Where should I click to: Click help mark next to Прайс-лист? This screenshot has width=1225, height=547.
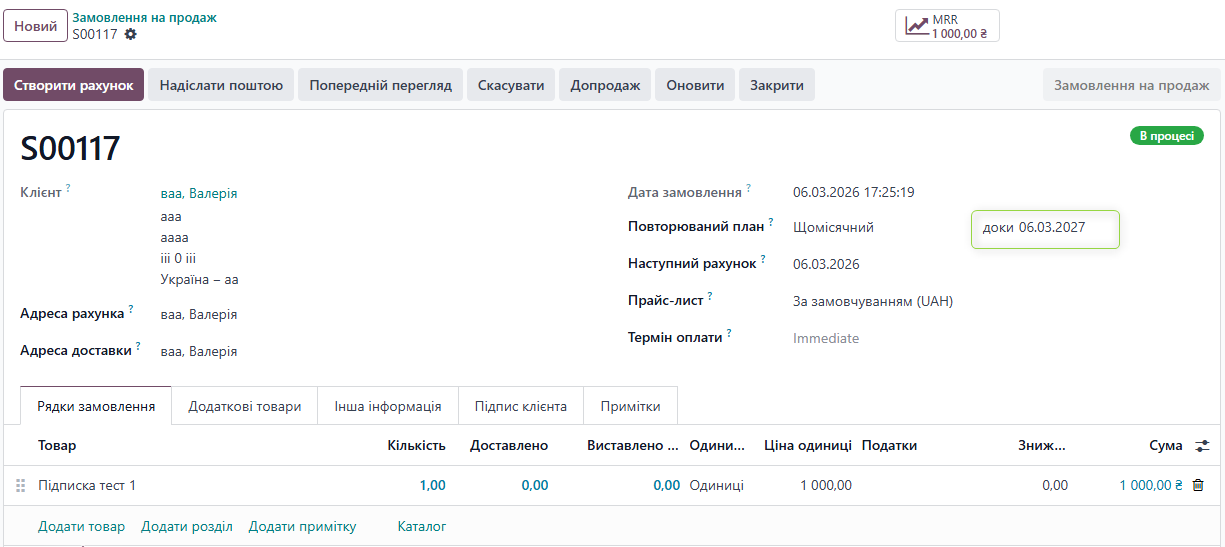pos(710,296)
